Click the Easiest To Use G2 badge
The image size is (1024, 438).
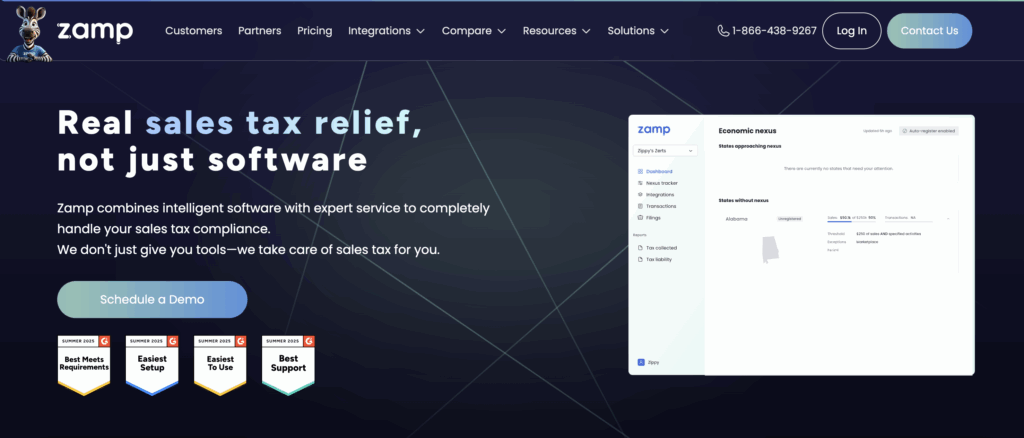(x=220, y=366)
